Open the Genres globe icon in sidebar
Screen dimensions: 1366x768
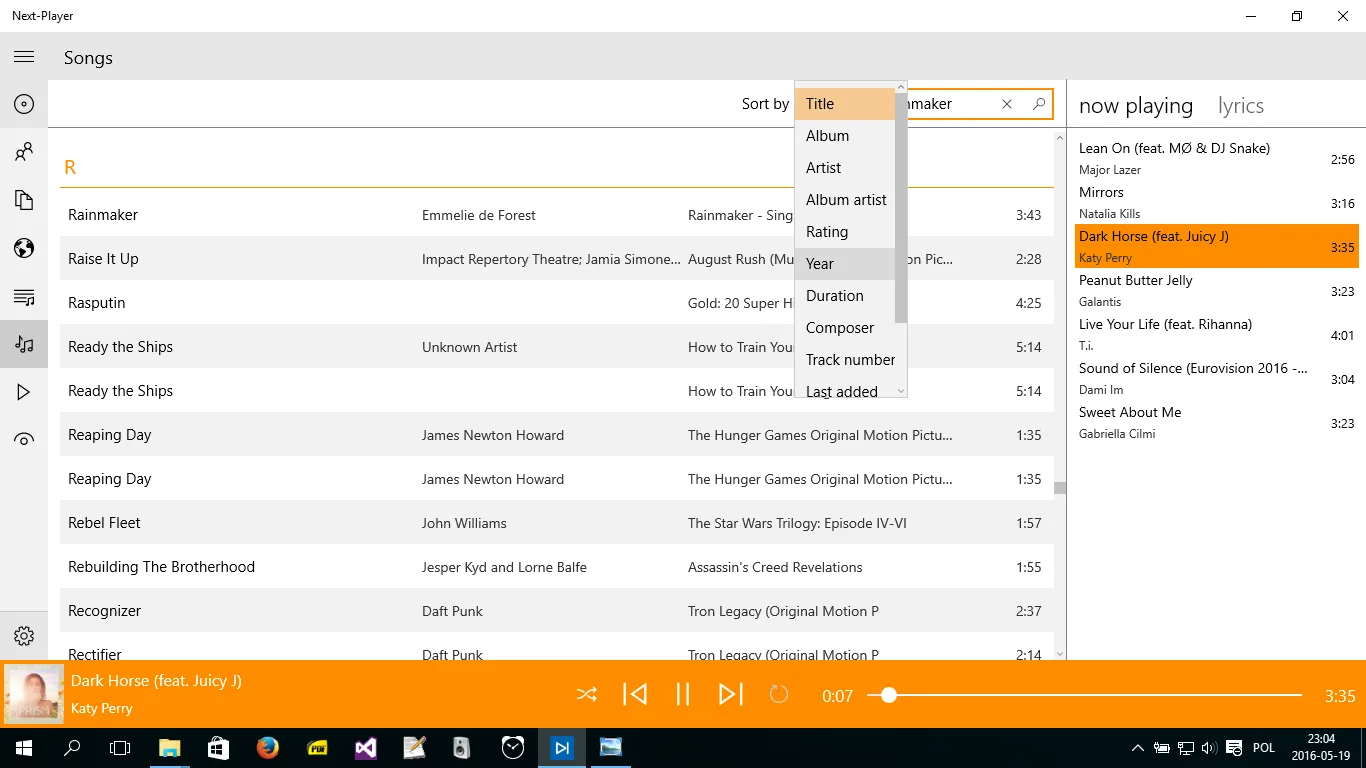coord(24,248)
